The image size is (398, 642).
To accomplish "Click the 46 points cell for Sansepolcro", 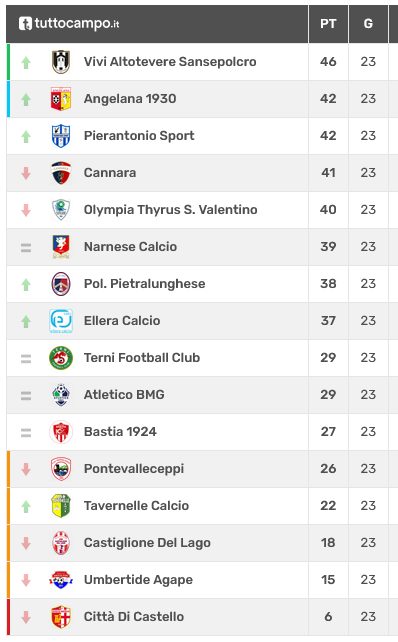I will [x=328, y=62].
